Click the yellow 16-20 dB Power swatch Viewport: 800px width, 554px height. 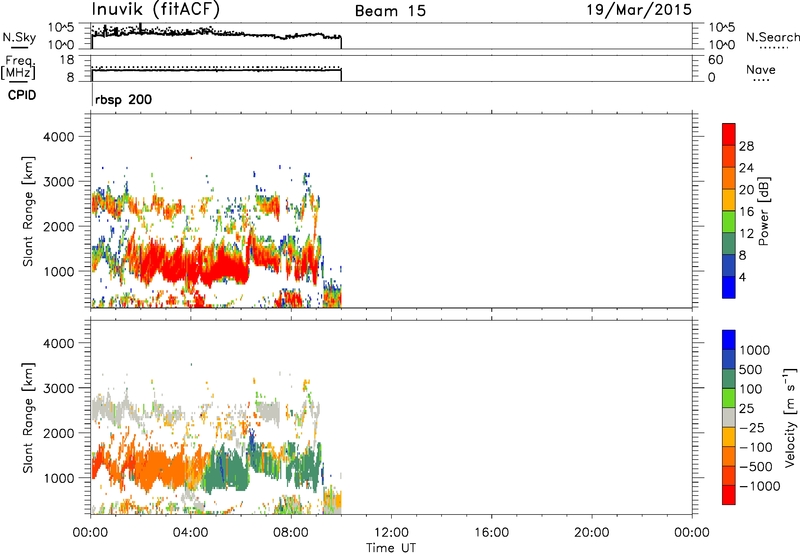coord(729,200)
